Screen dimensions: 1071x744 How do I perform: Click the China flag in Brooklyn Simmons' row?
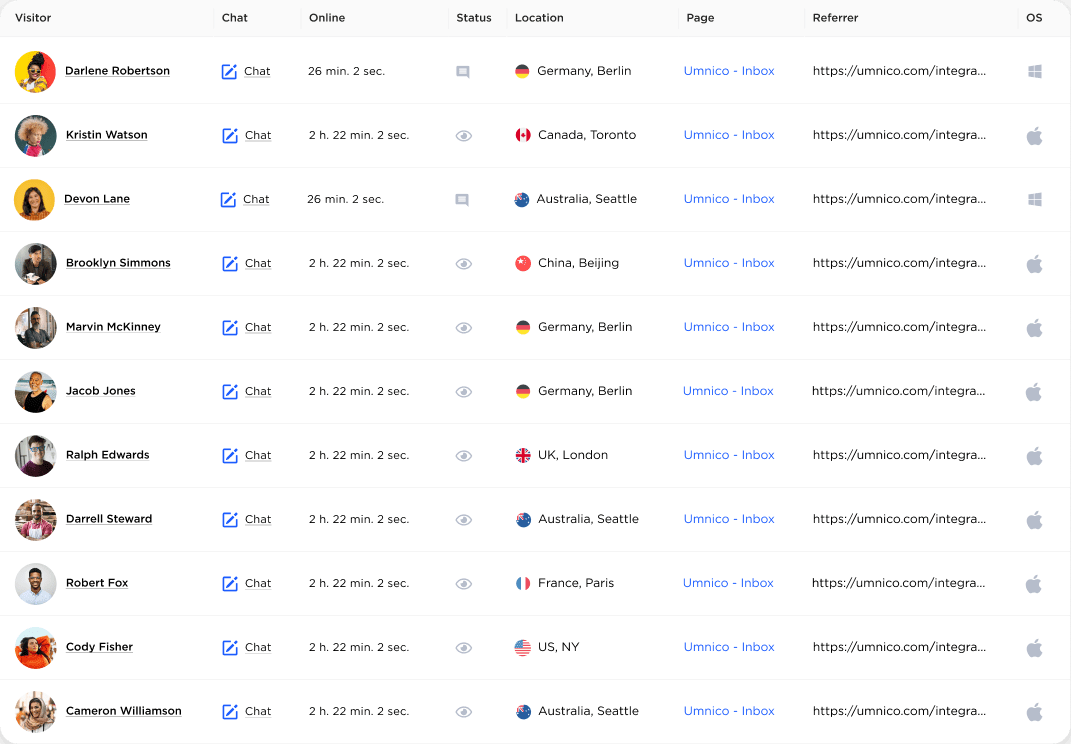click(521, 263)
